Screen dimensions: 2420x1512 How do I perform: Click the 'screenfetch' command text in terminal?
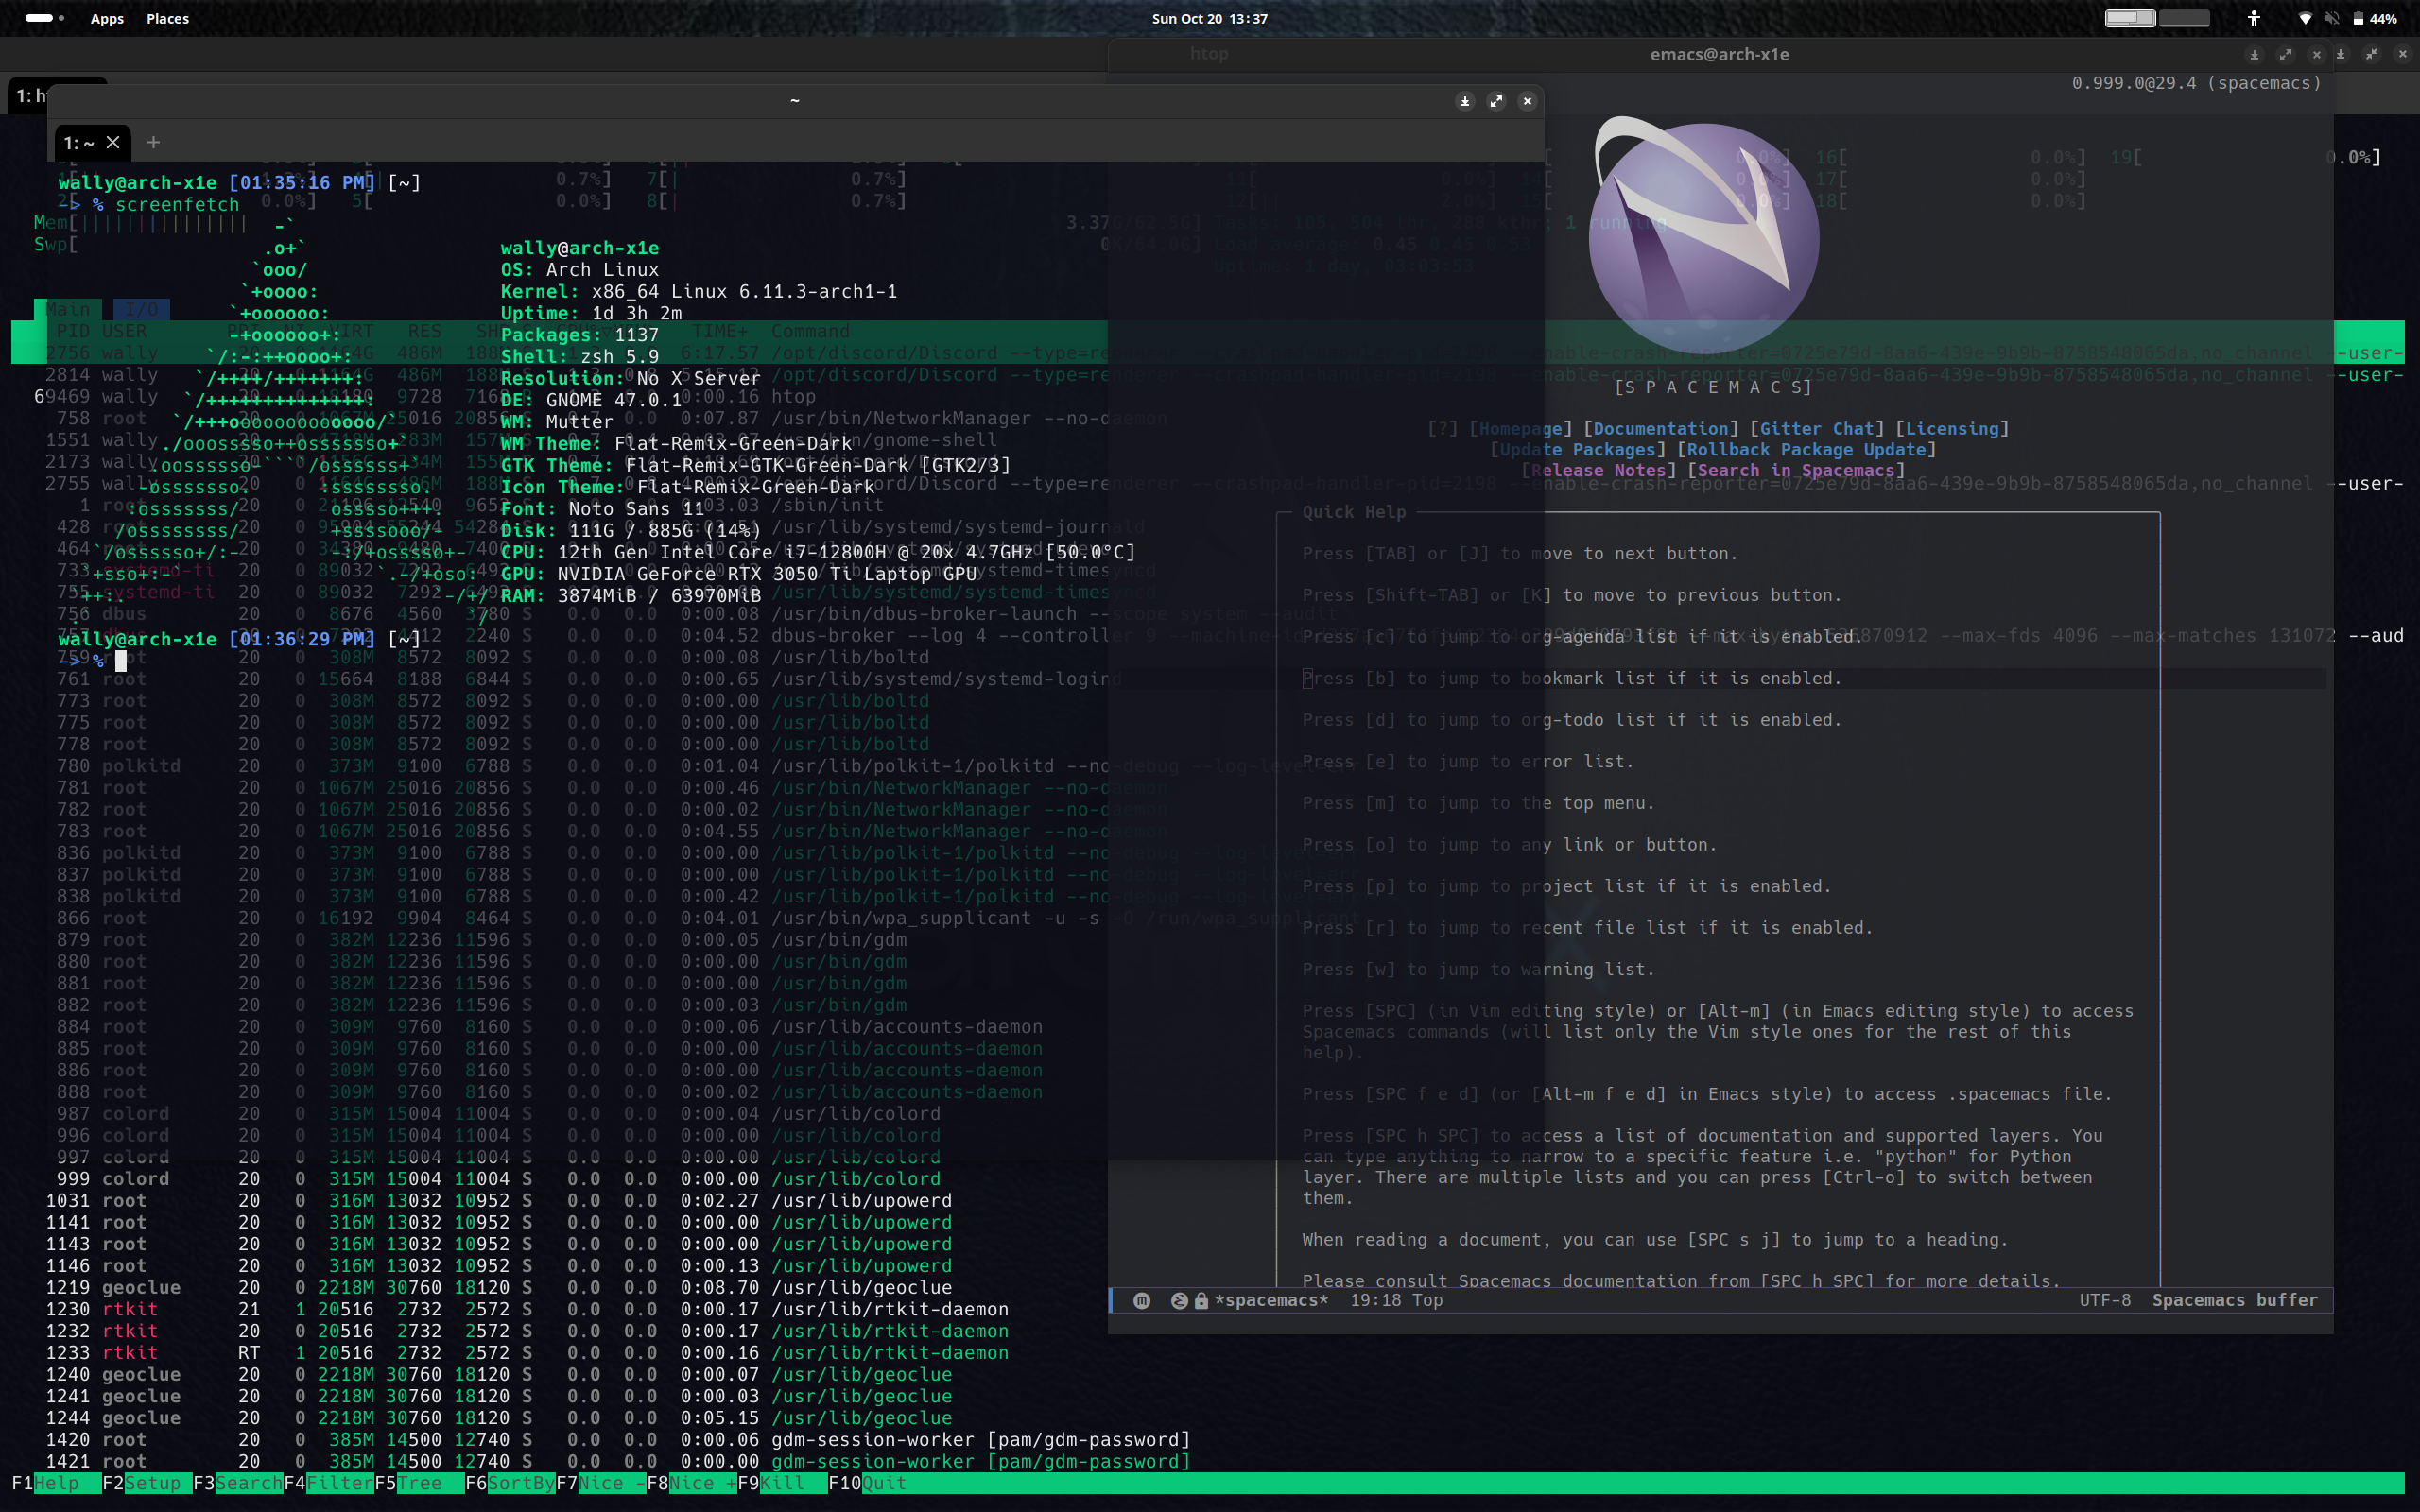pyautogui.click(x=177, y=204)
